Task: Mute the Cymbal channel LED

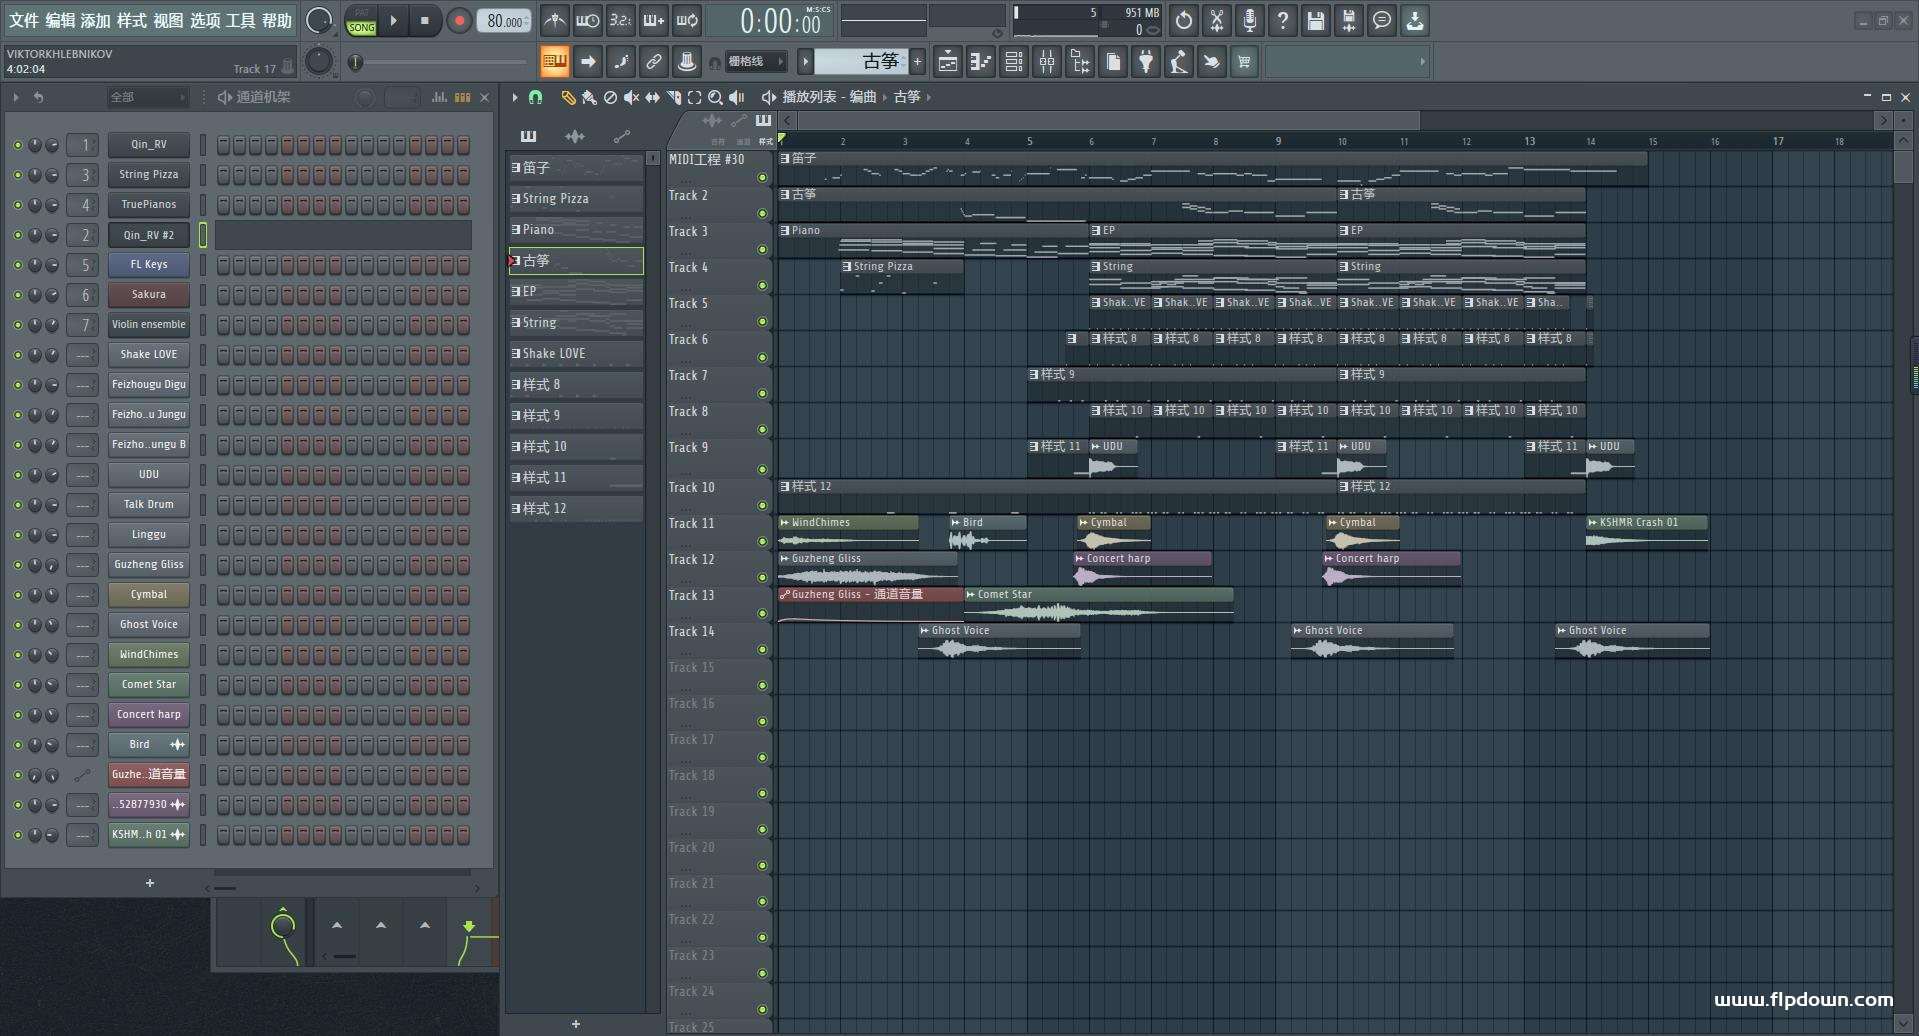Action: (17, 595)
